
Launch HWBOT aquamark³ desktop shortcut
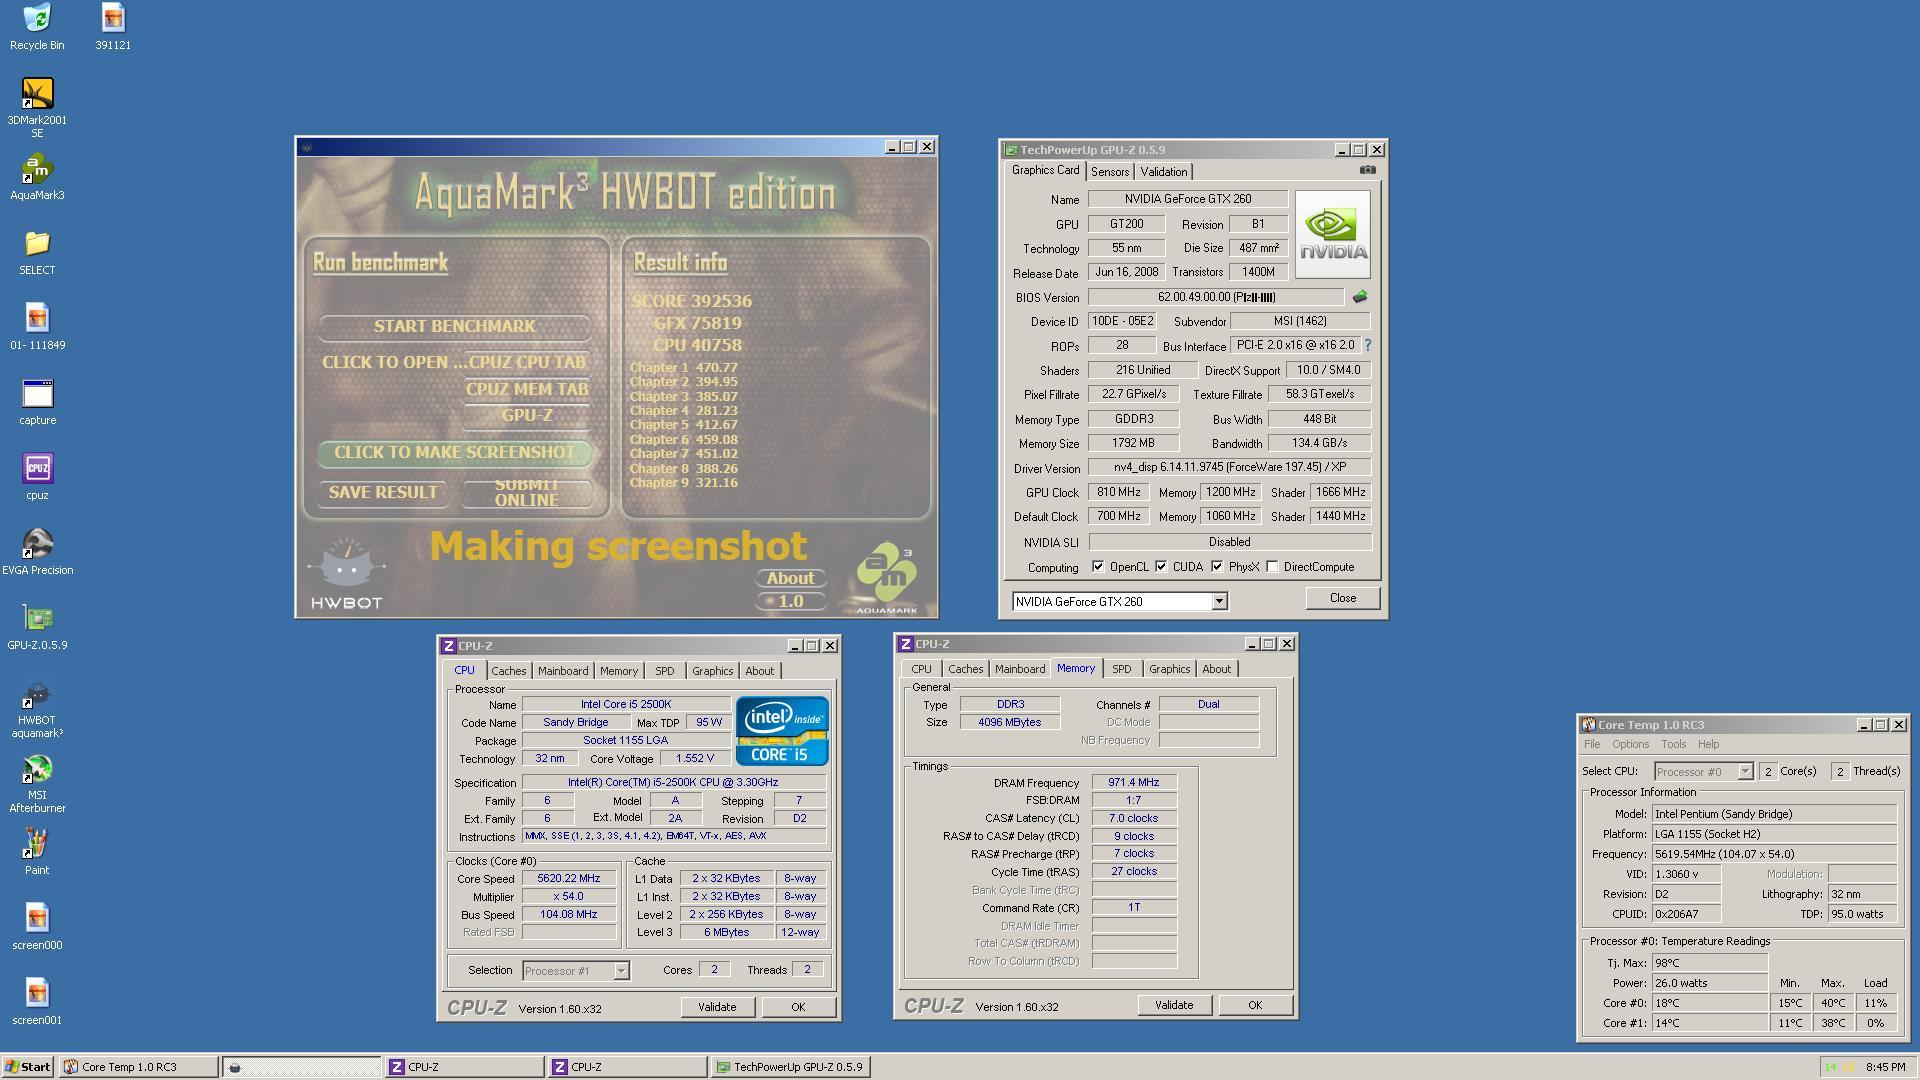37,709
